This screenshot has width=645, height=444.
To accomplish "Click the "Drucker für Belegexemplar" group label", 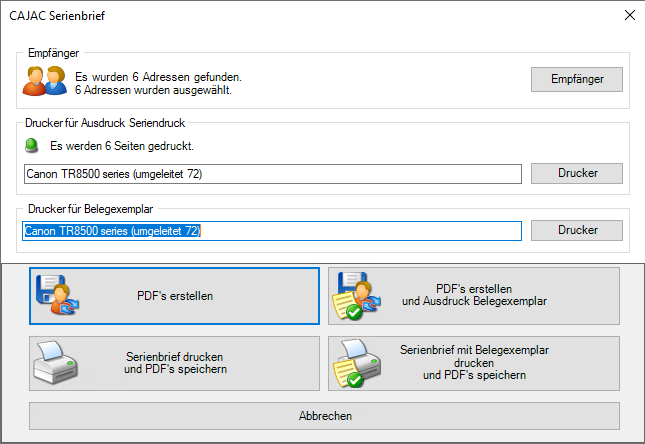I will pos(91,208).
